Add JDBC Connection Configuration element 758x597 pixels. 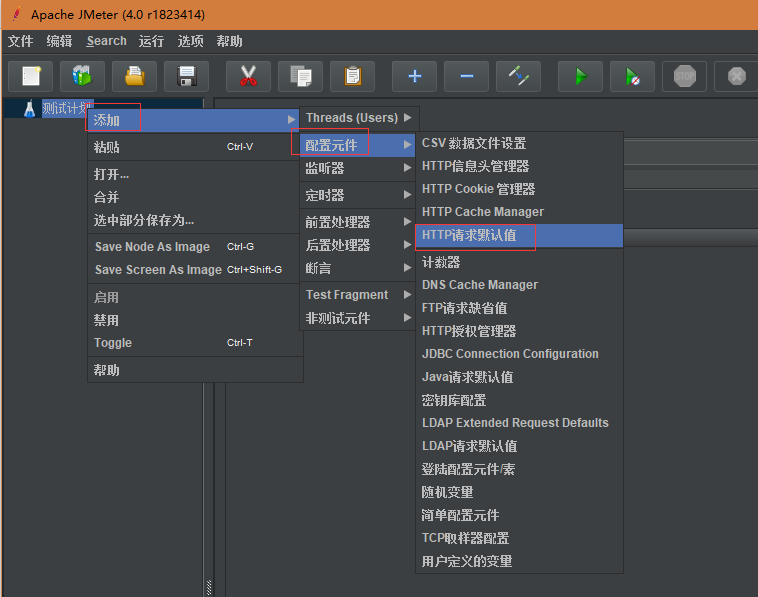519,354
